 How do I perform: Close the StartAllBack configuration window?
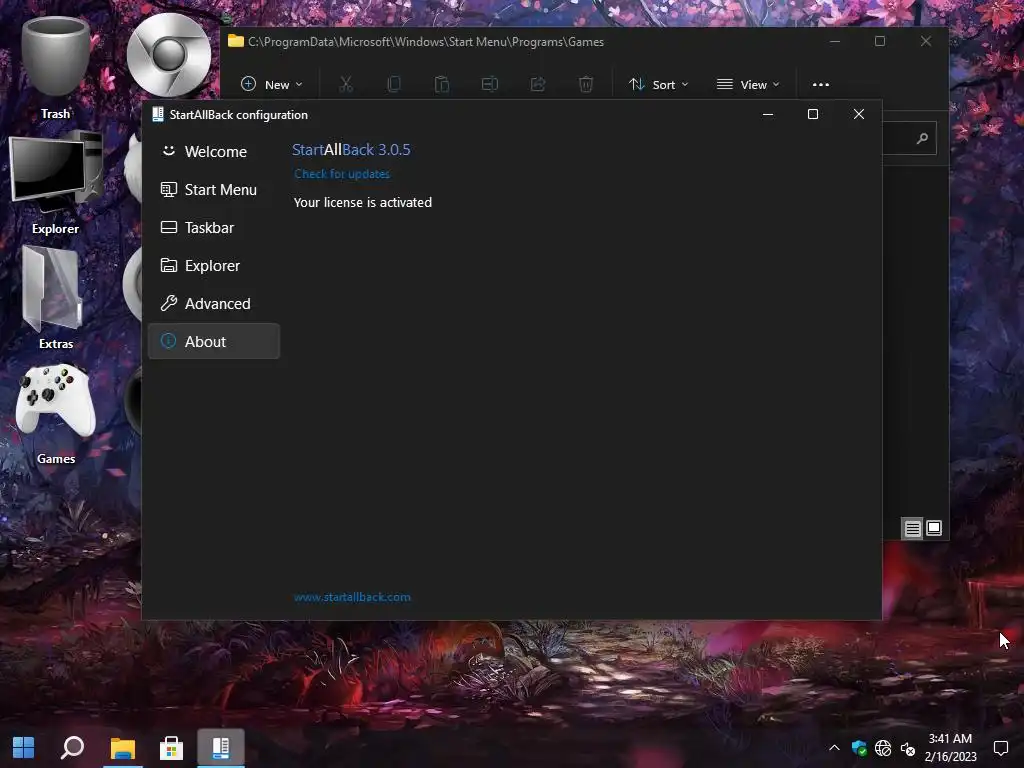point(859,114)
